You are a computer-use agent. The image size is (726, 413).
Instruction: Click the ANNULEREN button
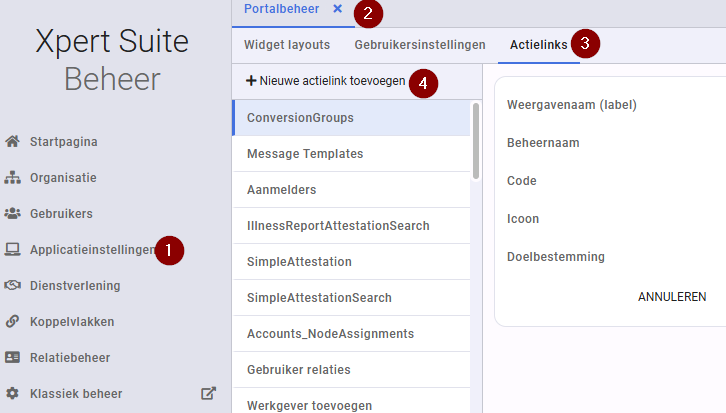672,297
